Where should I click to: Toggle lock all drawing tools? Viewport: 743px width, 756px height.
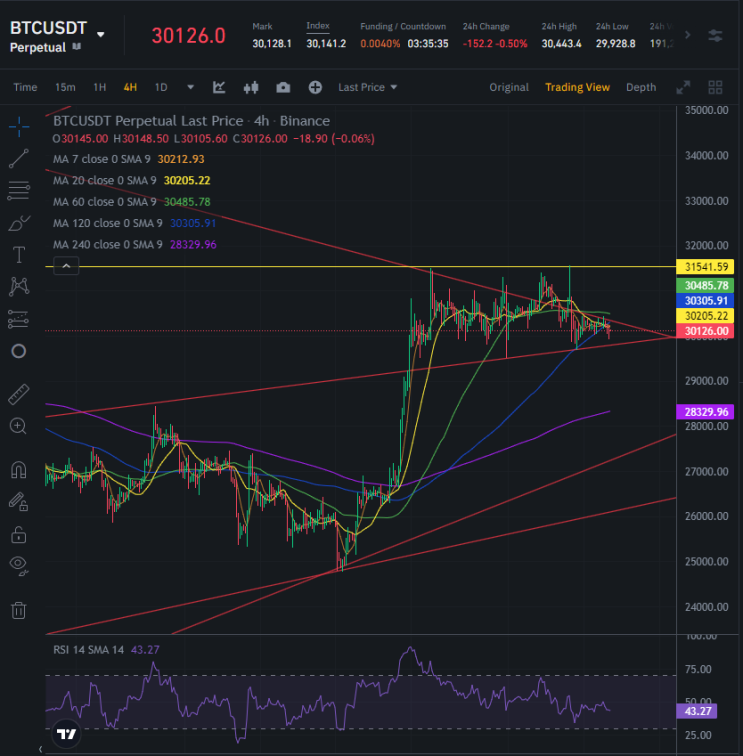point(19,535)
